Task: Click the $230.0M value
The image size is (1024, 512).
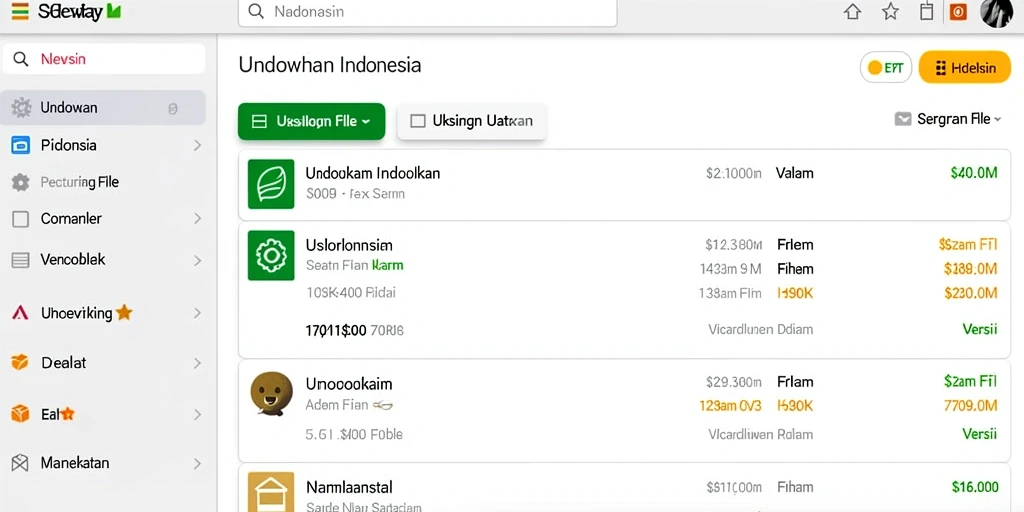Action: 971,294
